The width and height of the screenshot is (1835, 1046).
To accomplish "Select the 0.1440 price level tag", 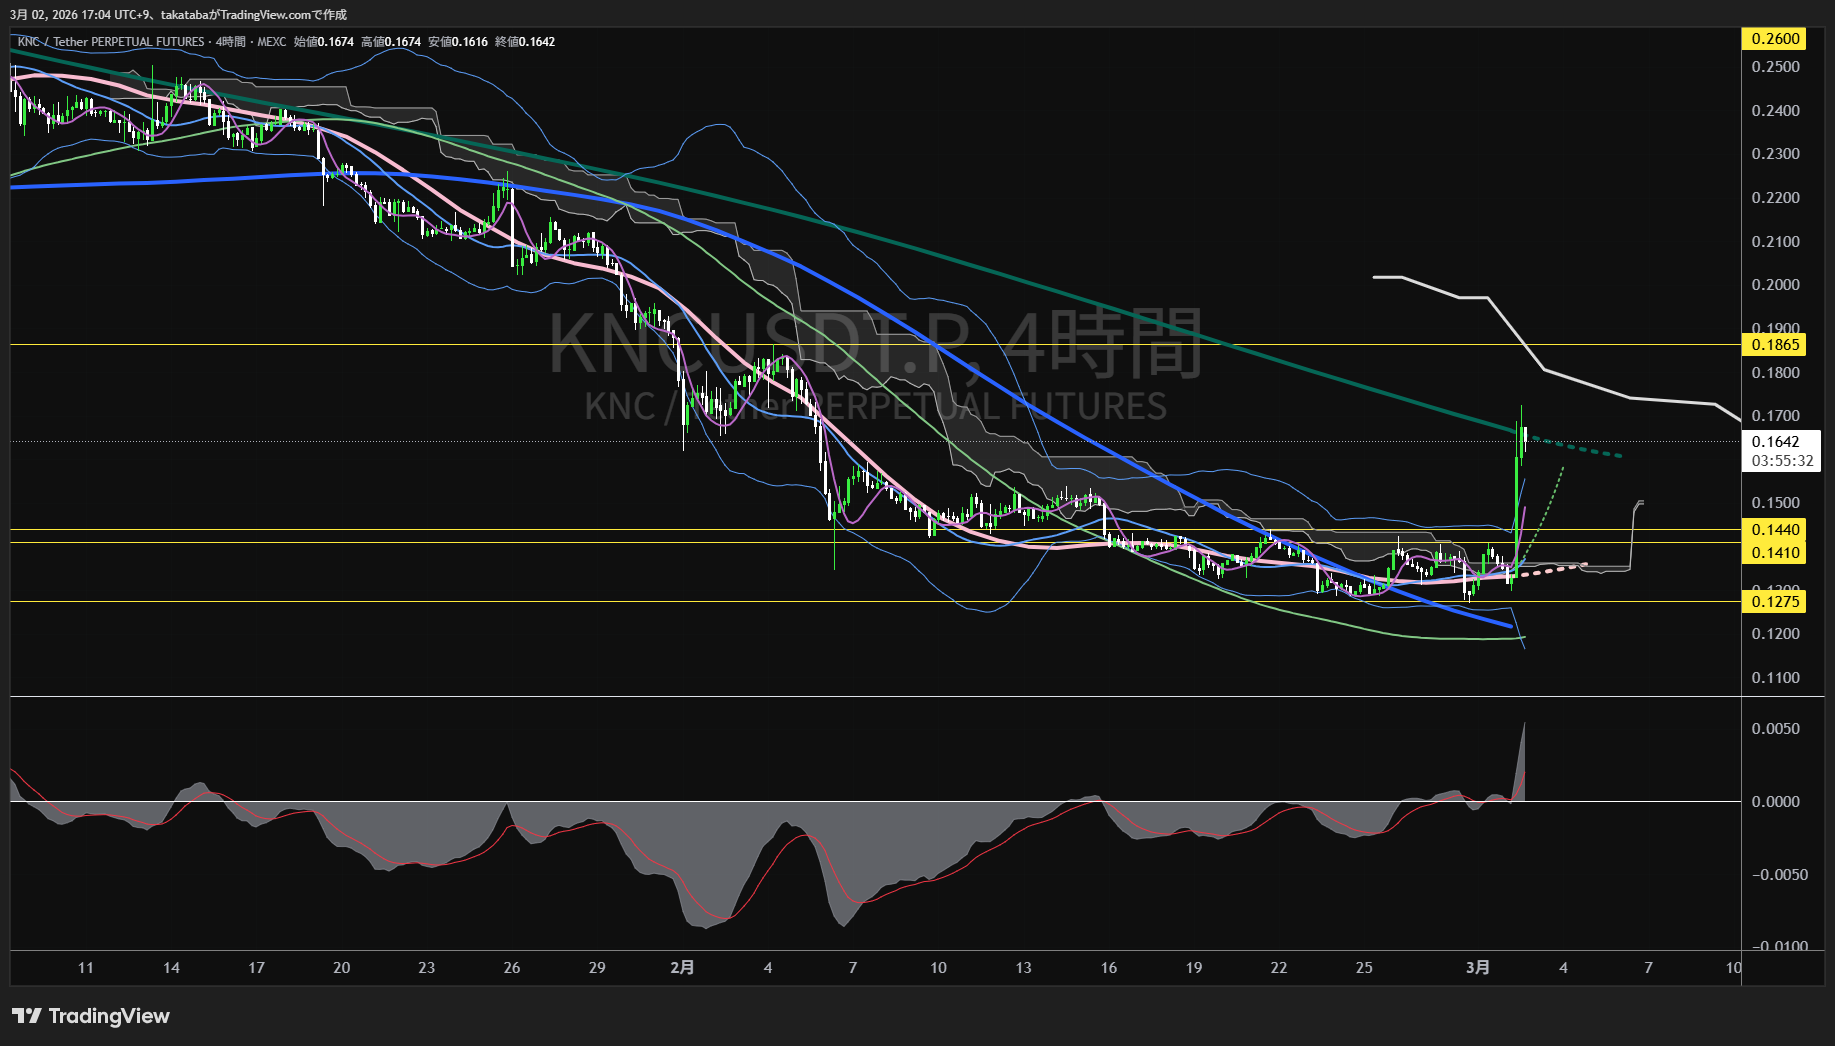I will coord(1775,530).
